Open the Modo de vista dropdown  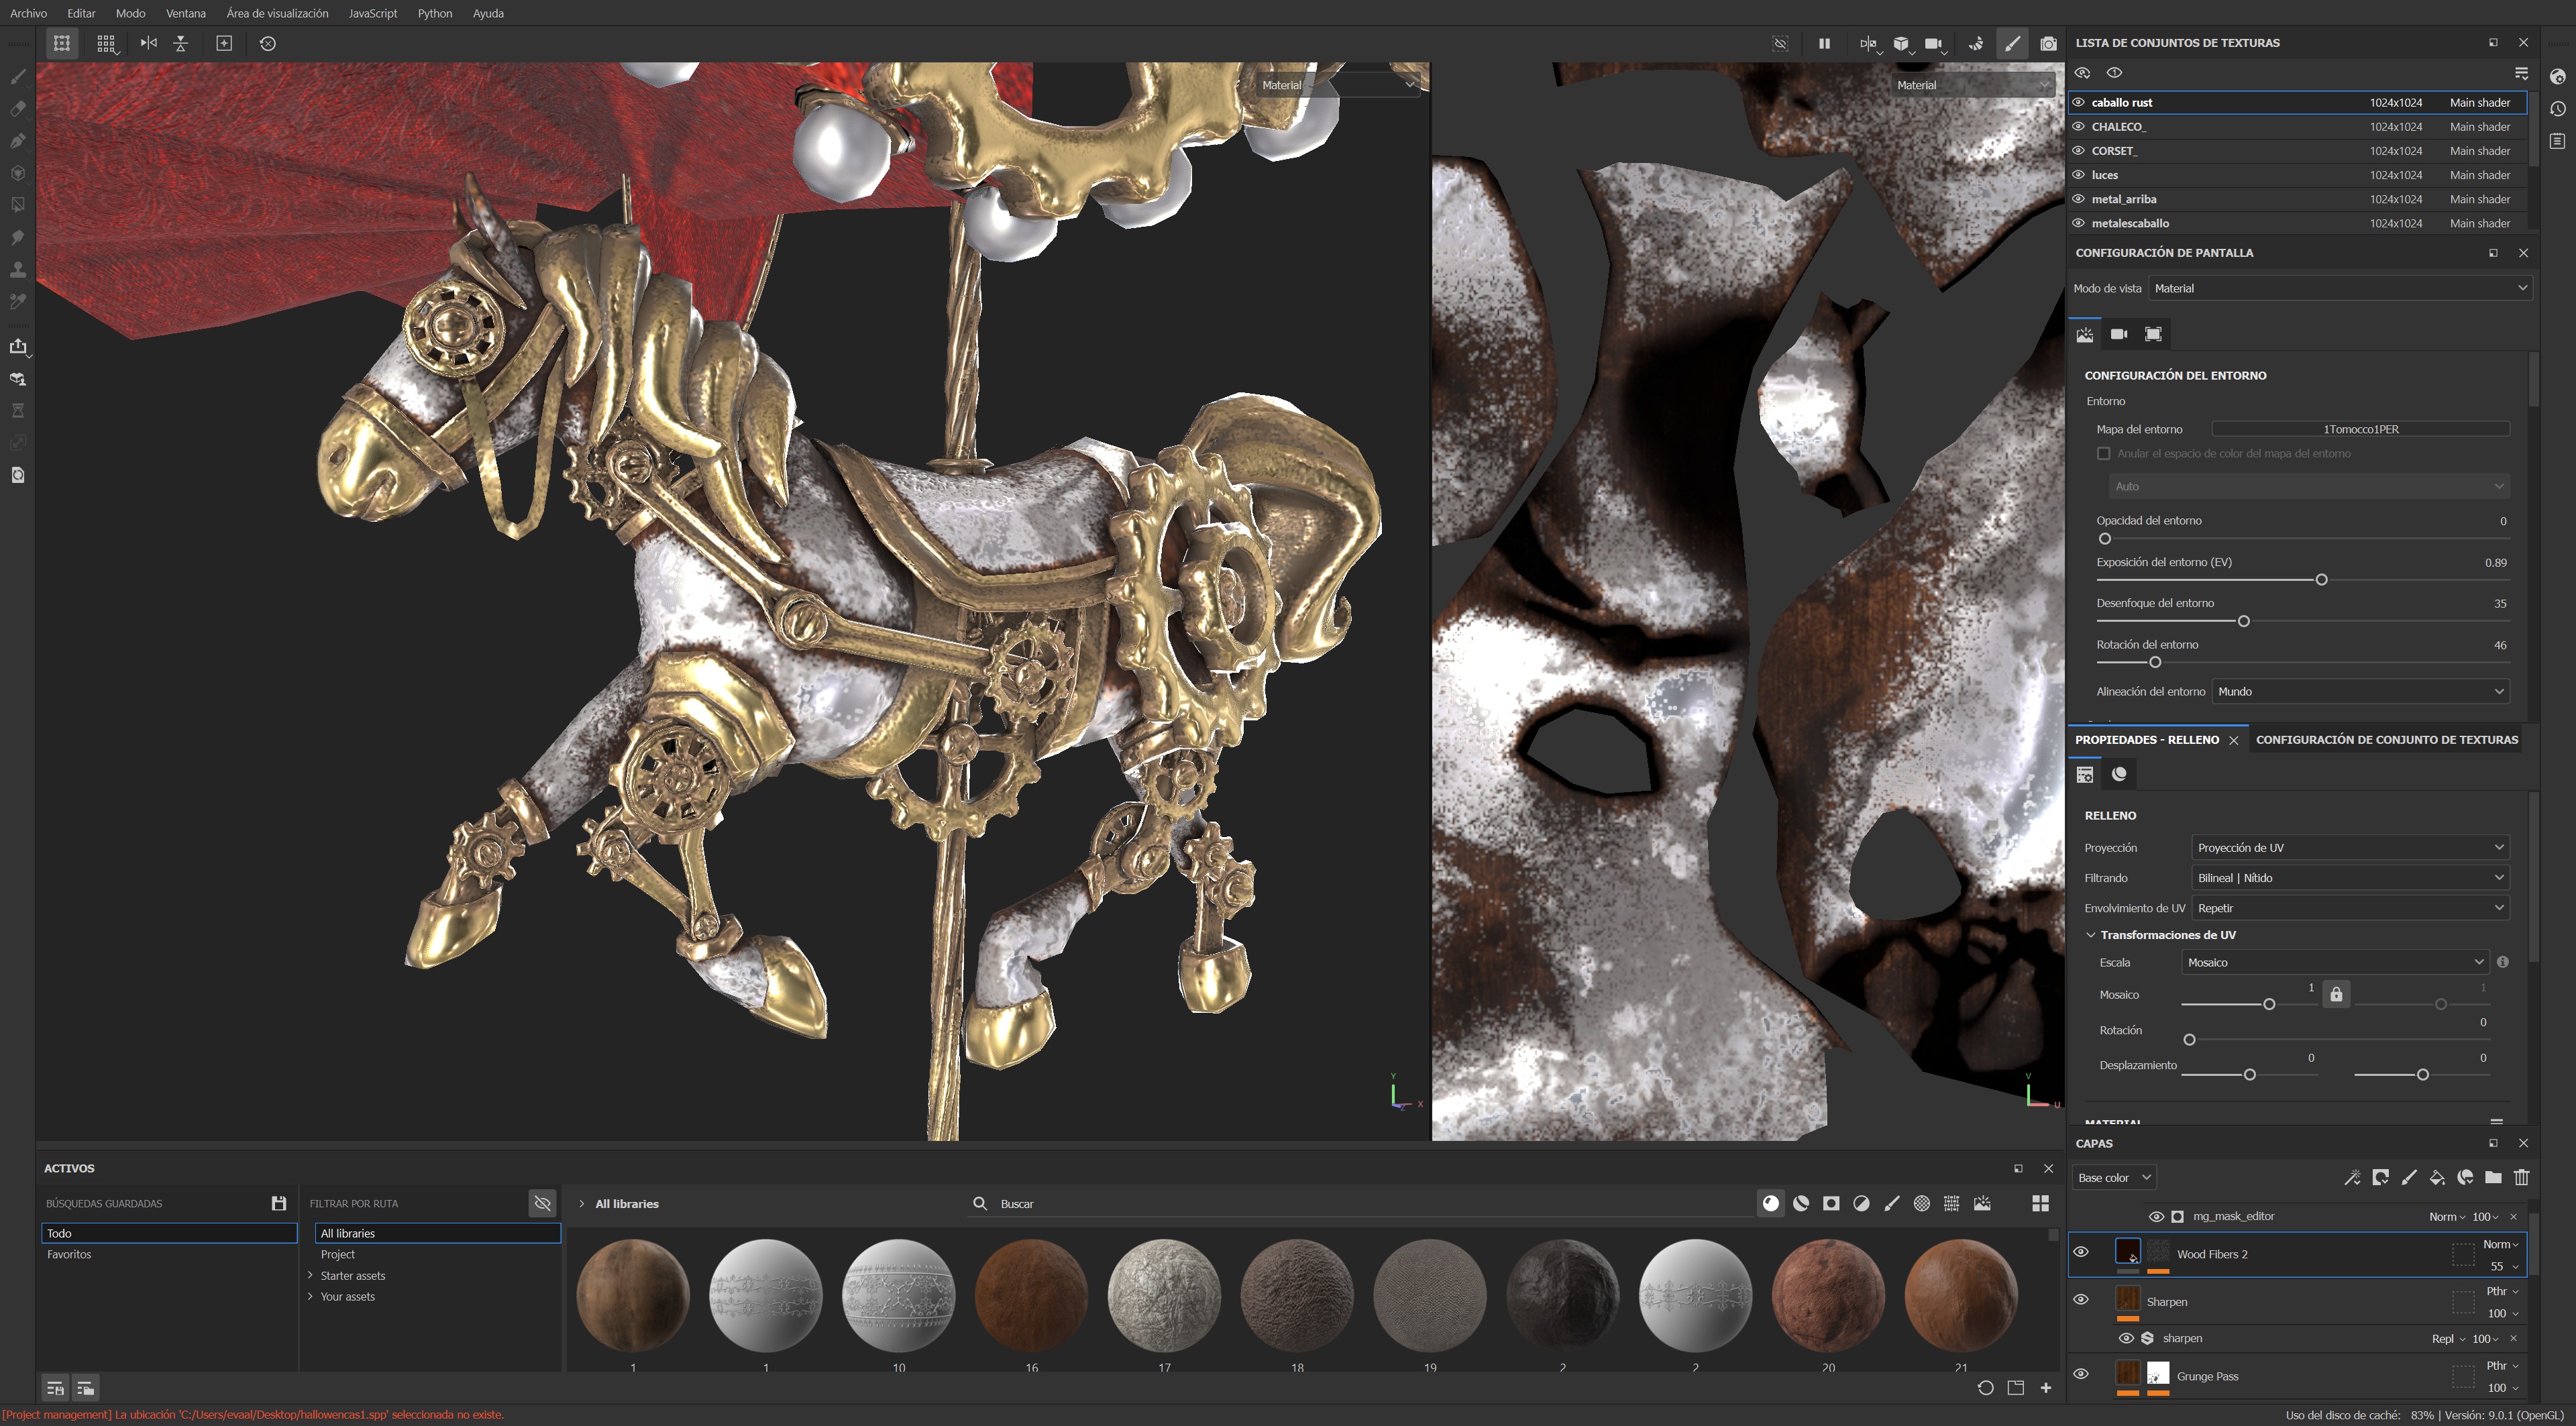coord(2339,288)
